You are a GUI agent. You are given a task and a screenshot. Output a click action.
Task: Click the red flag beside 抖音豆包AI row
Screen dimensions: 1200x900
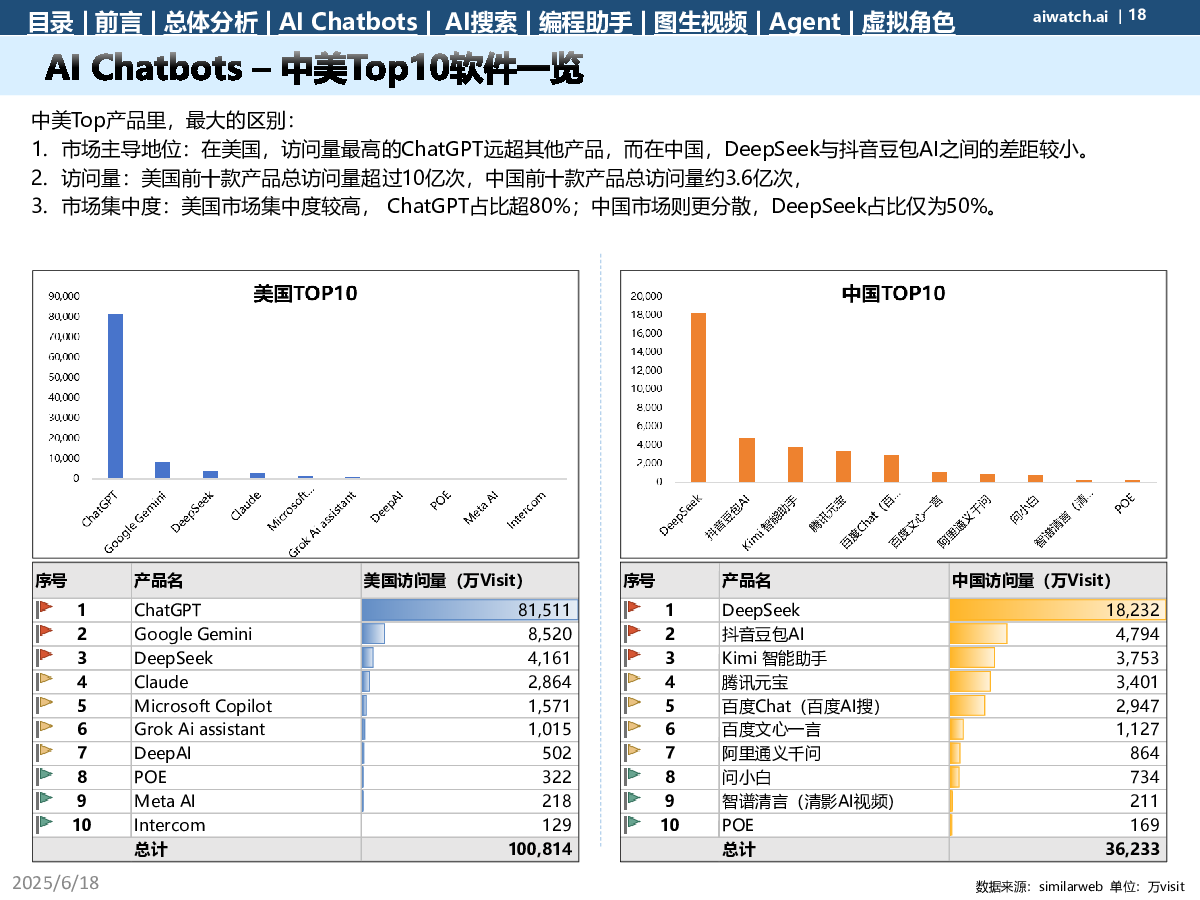(x=632, y=633)
